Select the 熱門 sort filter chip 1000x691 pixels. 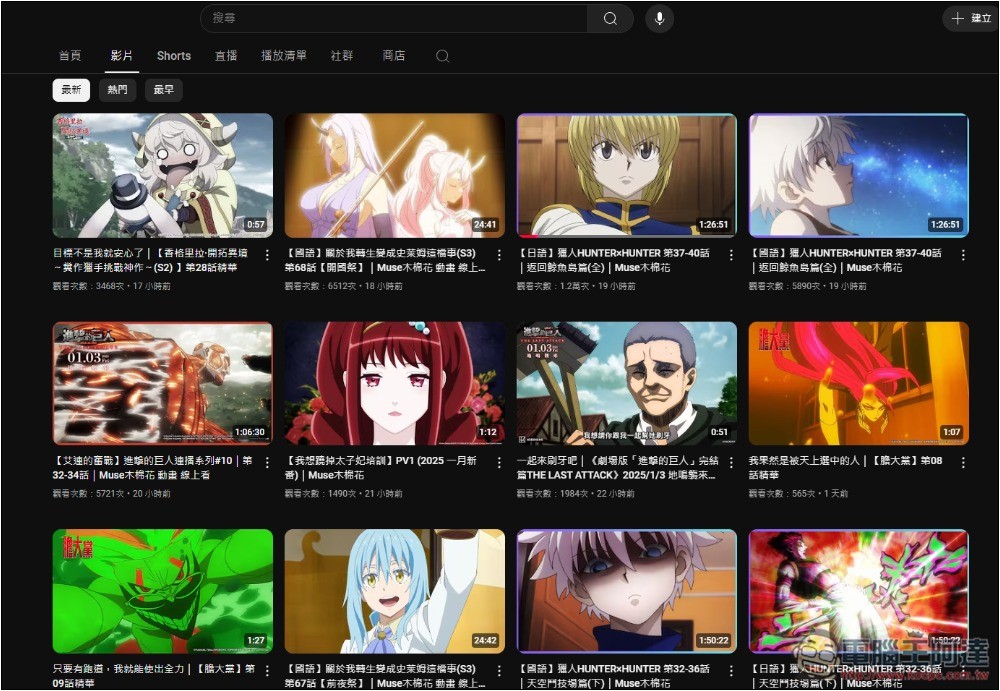pyautogui.click(x=118, y=90)
